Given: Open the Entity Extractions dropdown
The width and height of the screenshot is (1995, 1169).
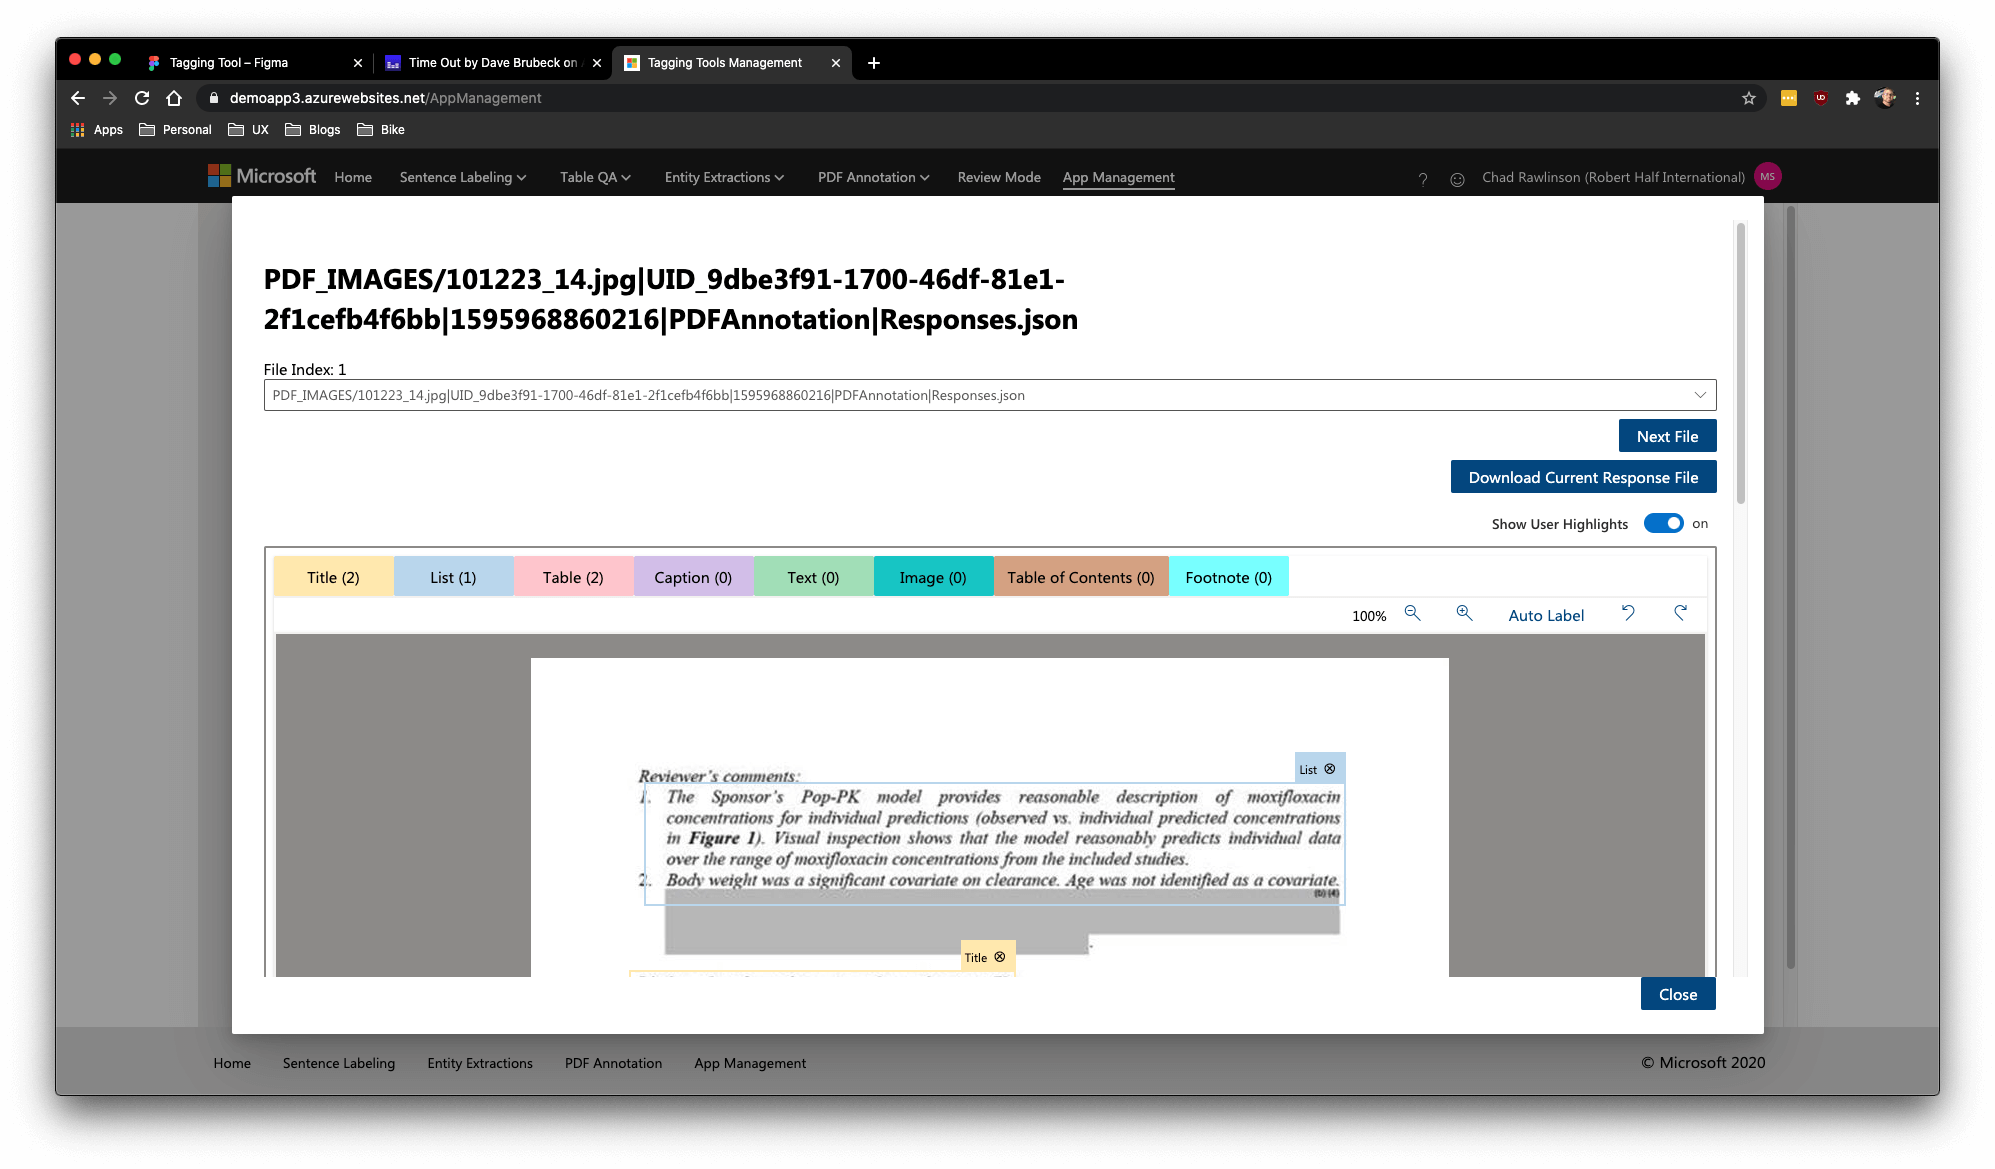Looking at the screenshot, I should point(724,177).
